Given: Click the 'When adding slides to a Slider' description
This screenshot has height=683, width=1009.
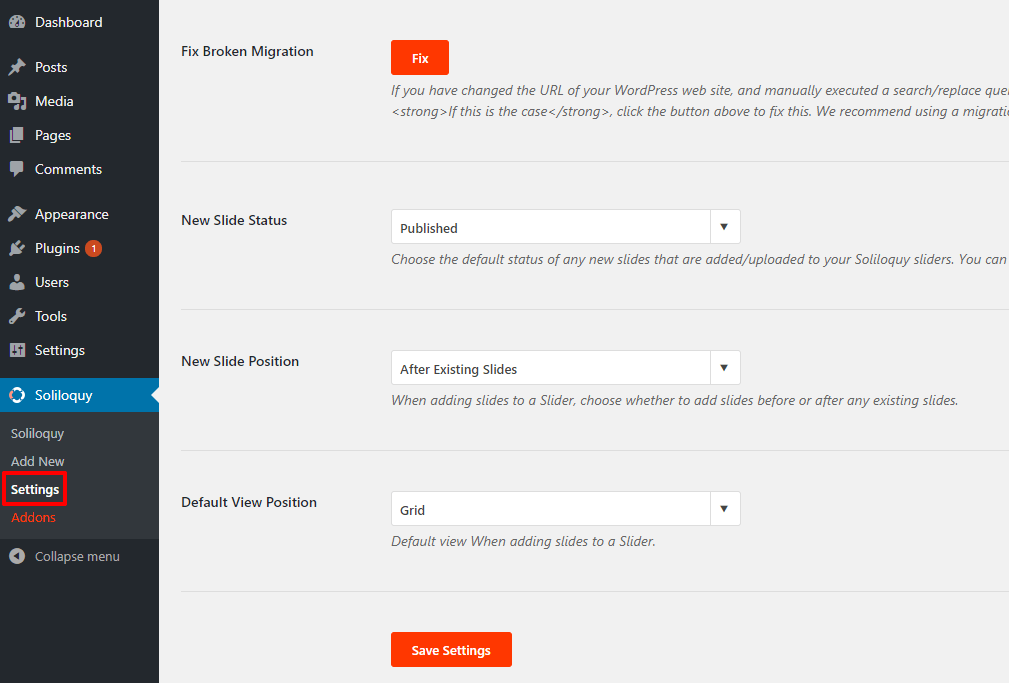Looking at the screenshot, I should pyautogui.click(x=674, y=400).
